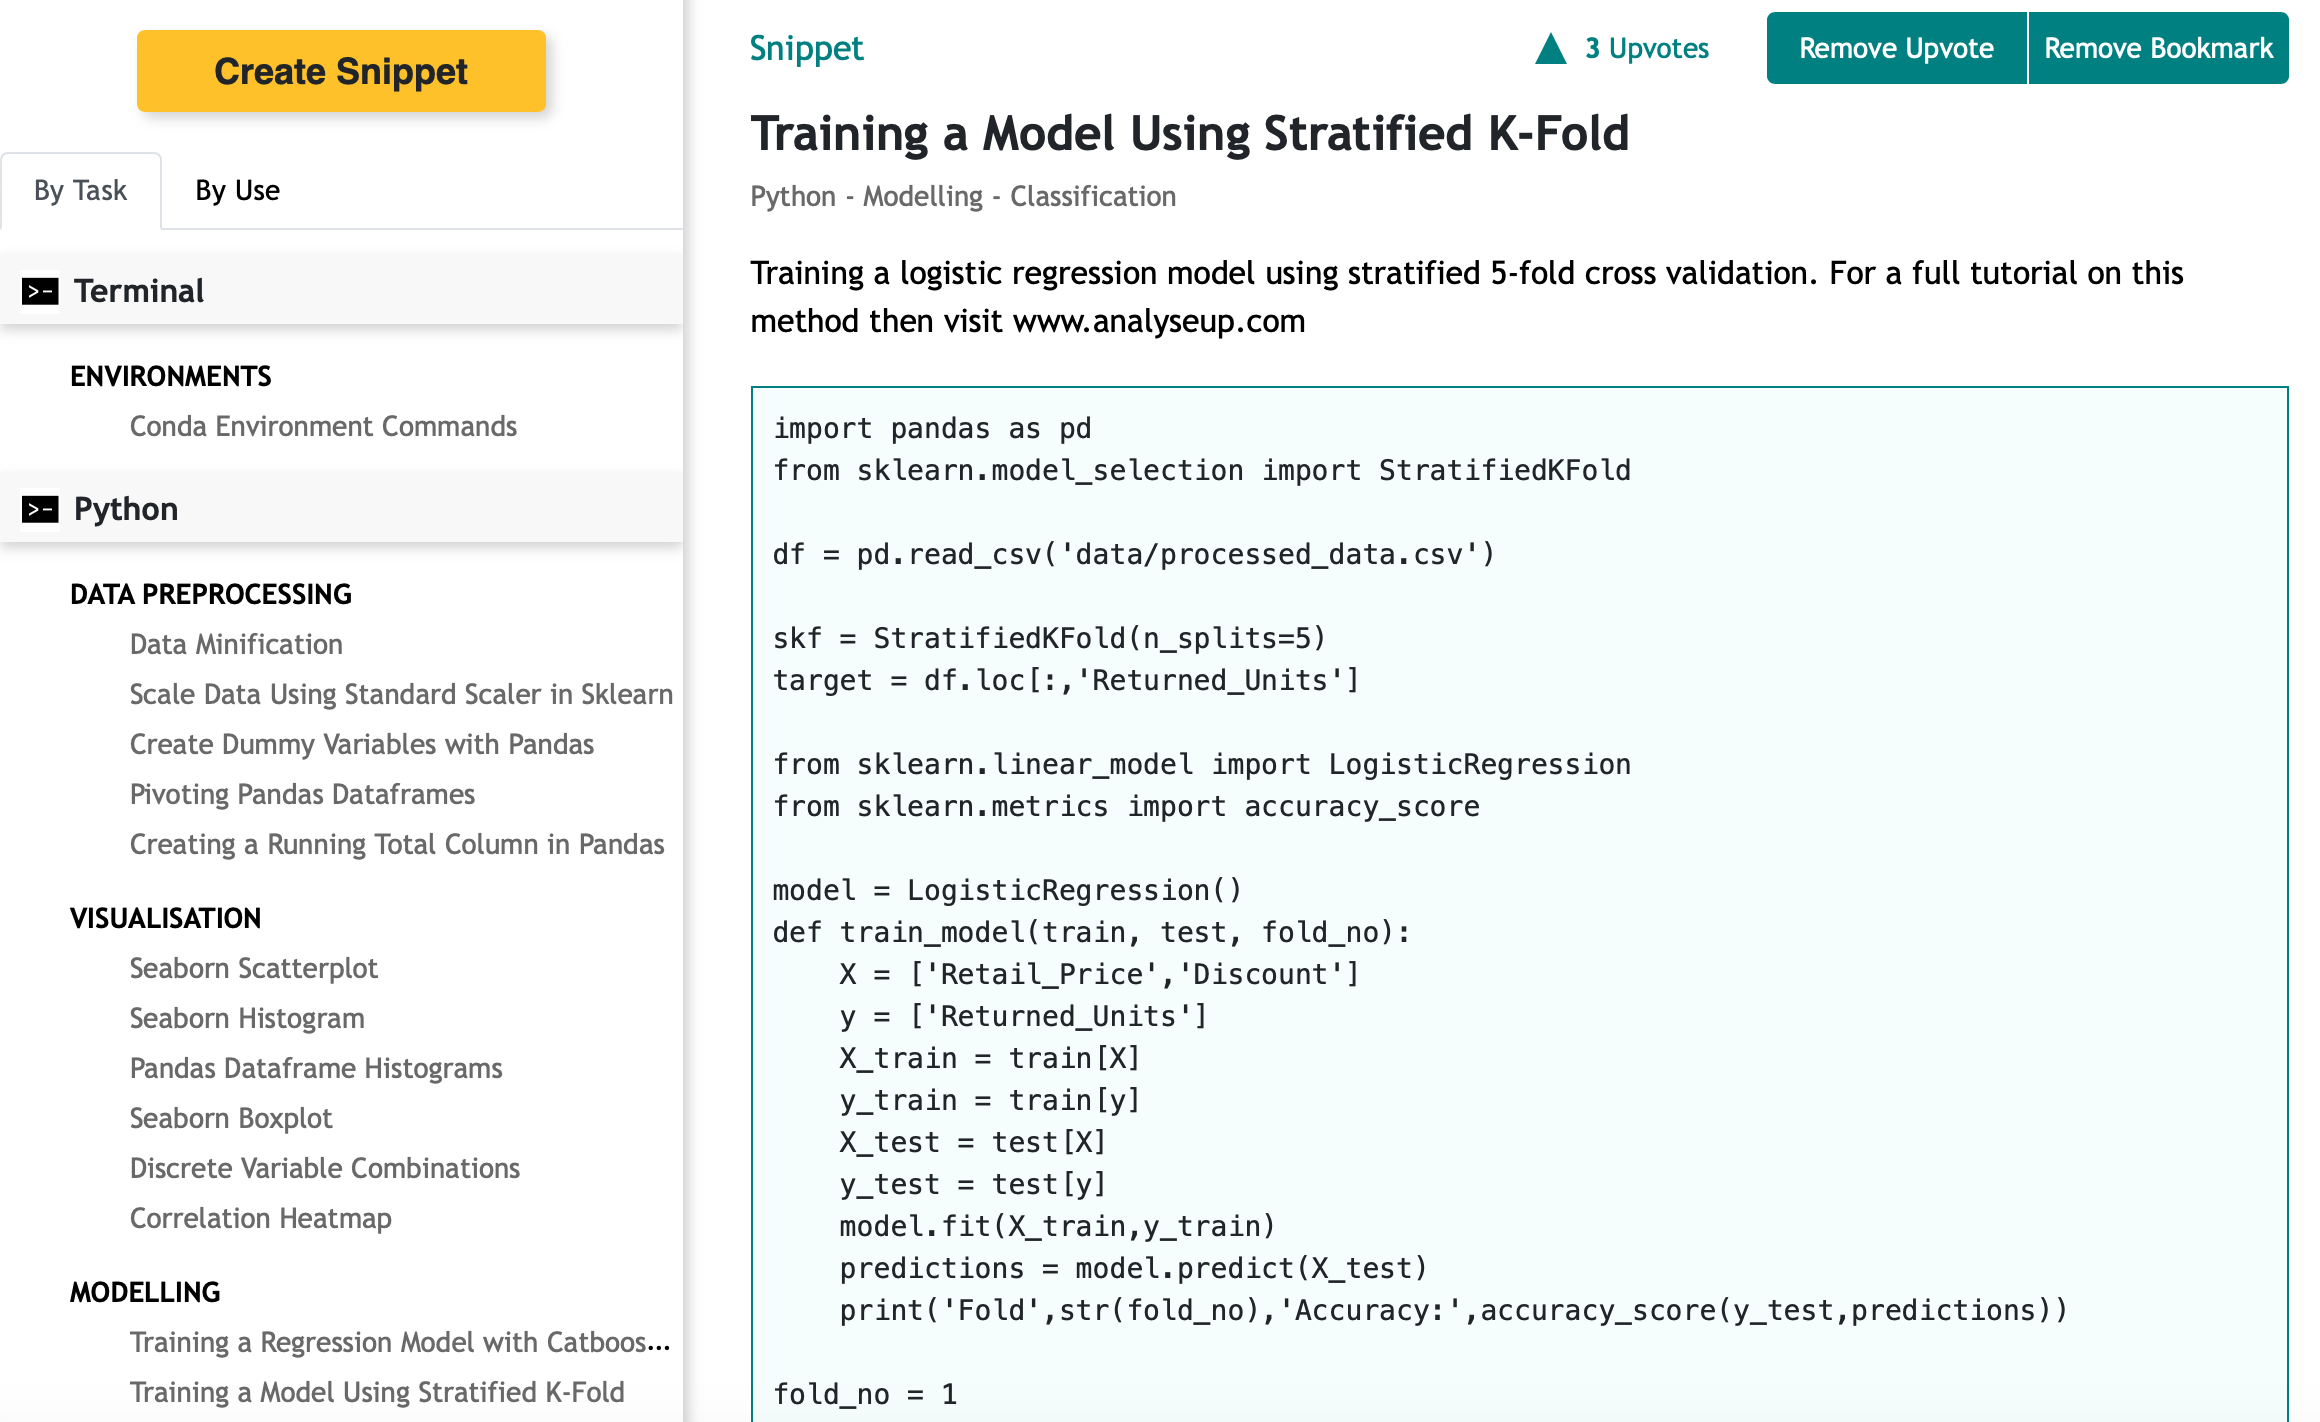Click the Python section icon

(x=38, y=509)
